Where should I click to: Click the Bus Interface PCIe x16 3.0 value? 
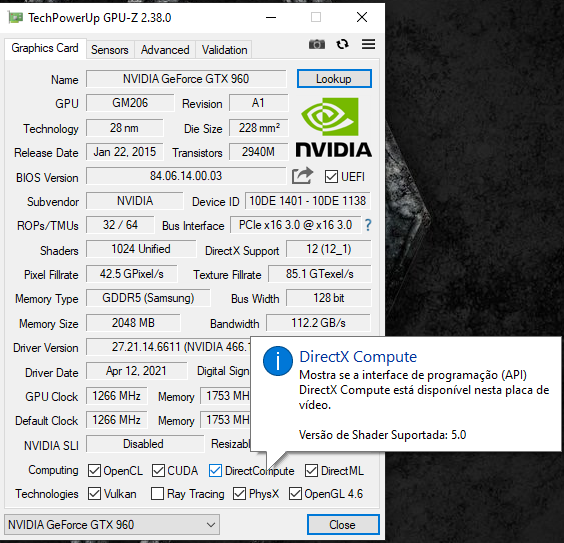pos(295,225)
